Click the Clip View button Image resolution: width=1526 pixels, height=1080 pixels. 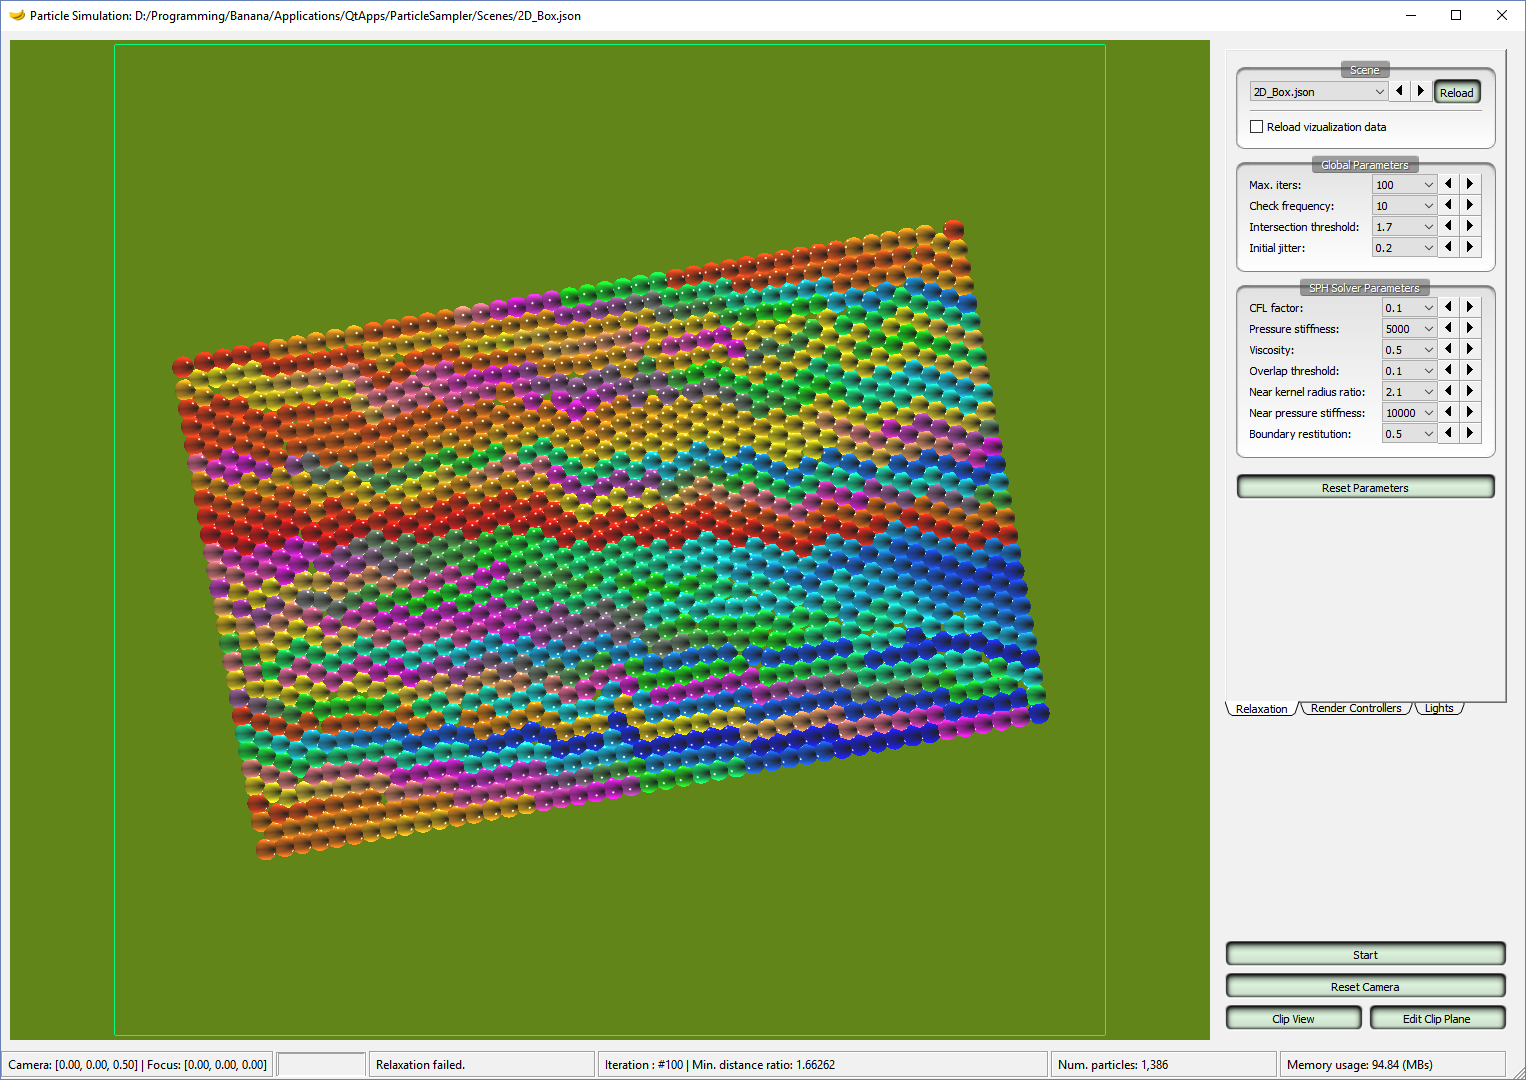click(x=1293, y=1018)
